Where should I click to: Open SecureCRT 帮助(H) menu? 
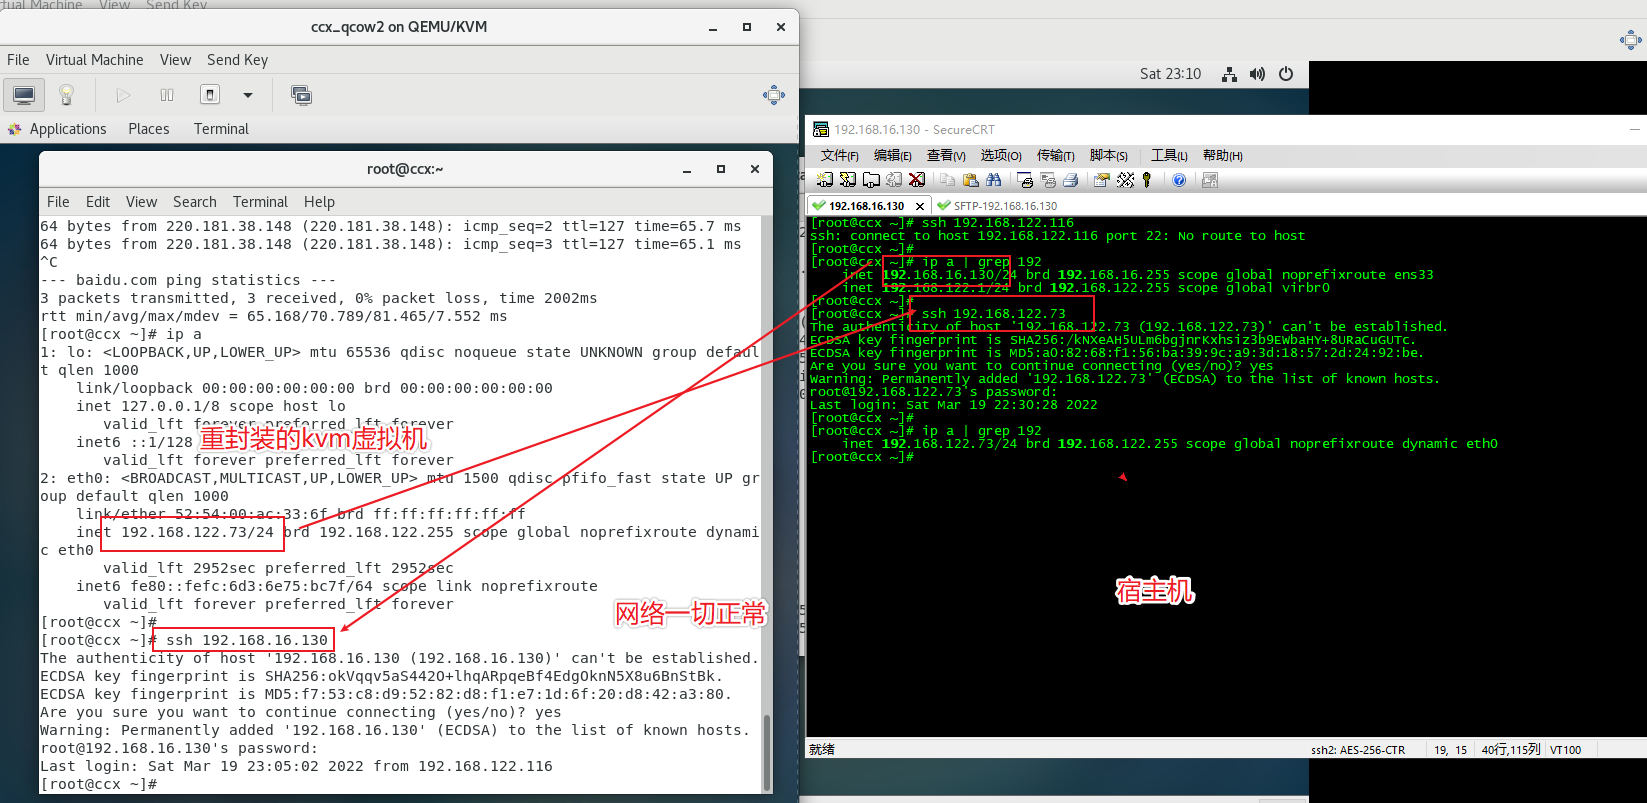1222,155
